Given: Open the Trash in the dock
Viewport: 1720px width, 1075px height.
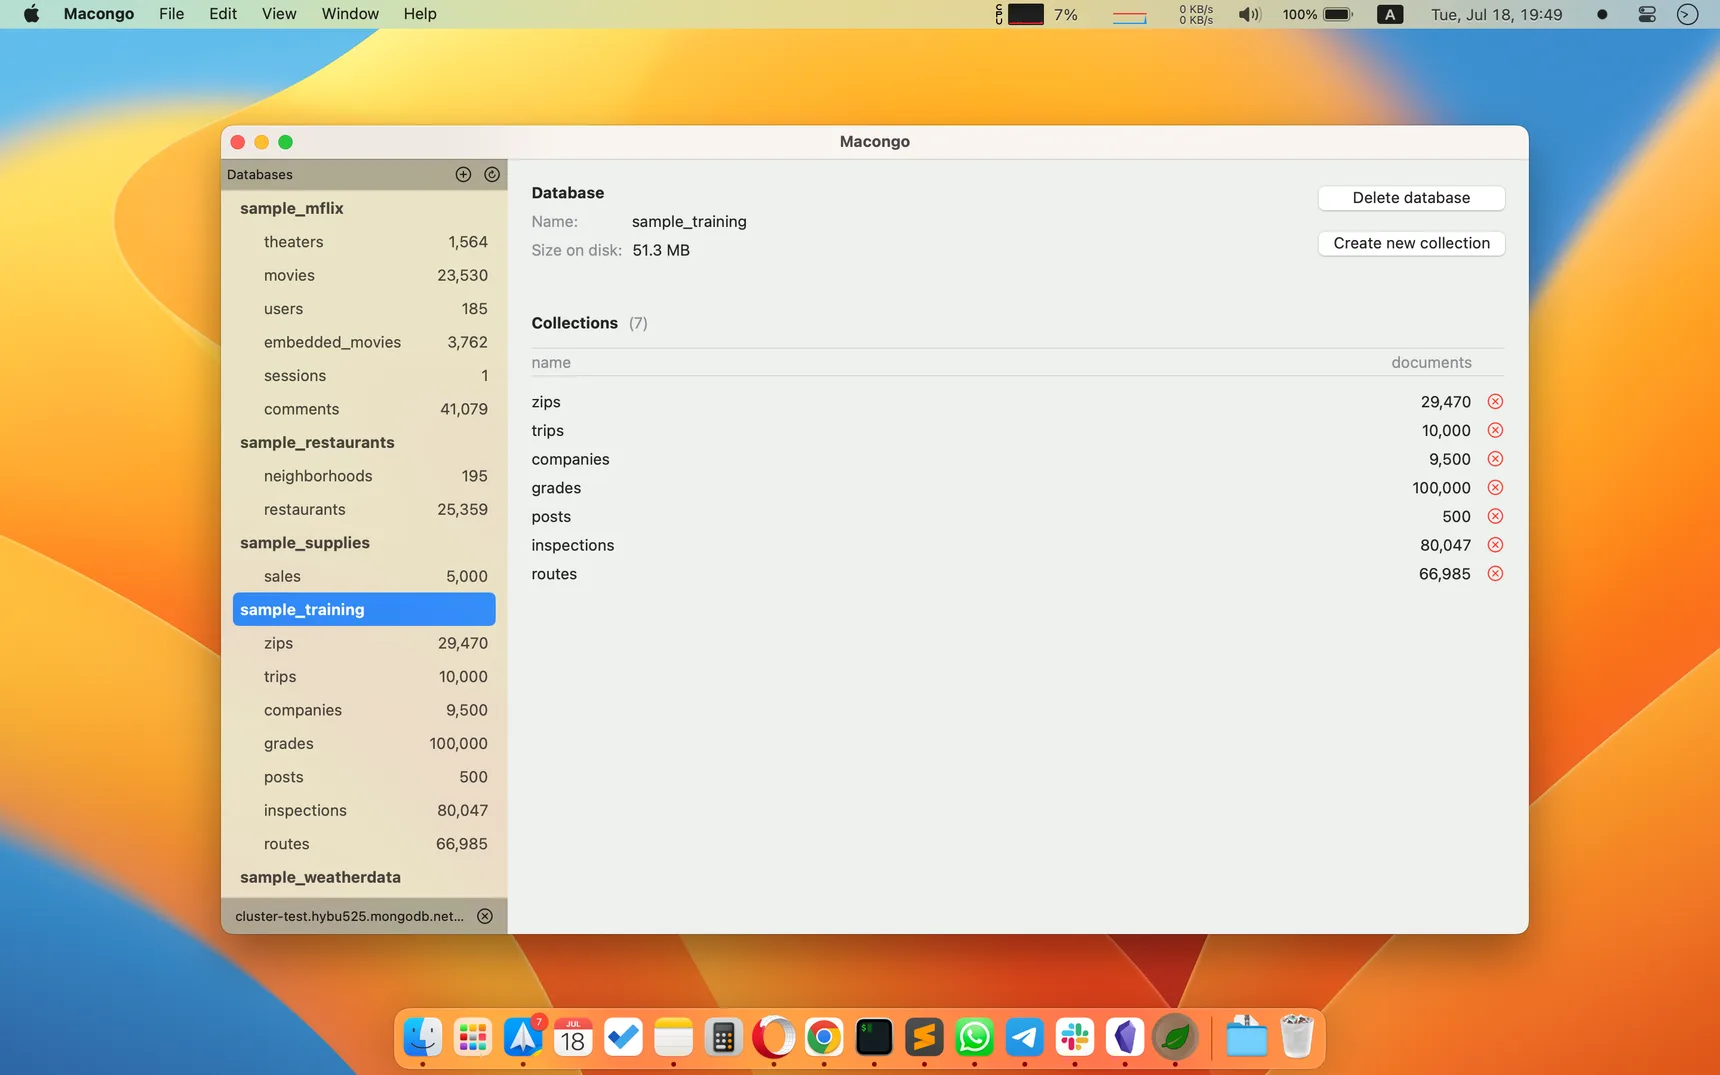Looking at the screenshot, I should (1296, 1037).
